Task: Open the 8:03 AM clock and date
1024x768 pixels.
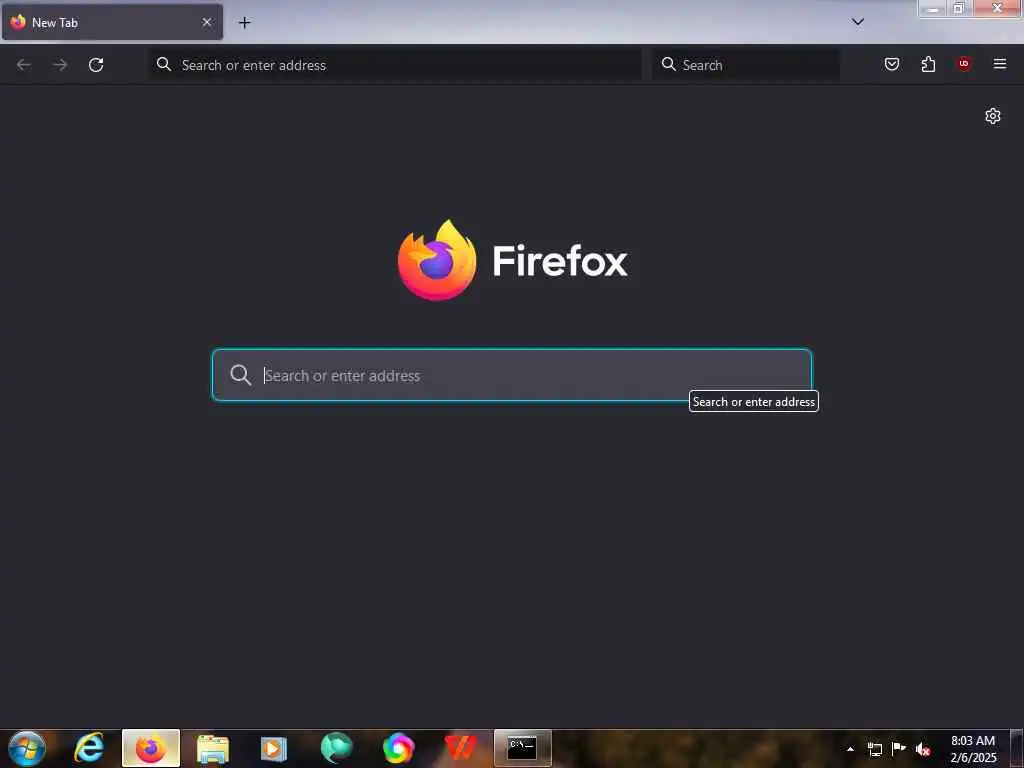Action: pyautogui.click(x=973, y=749)
